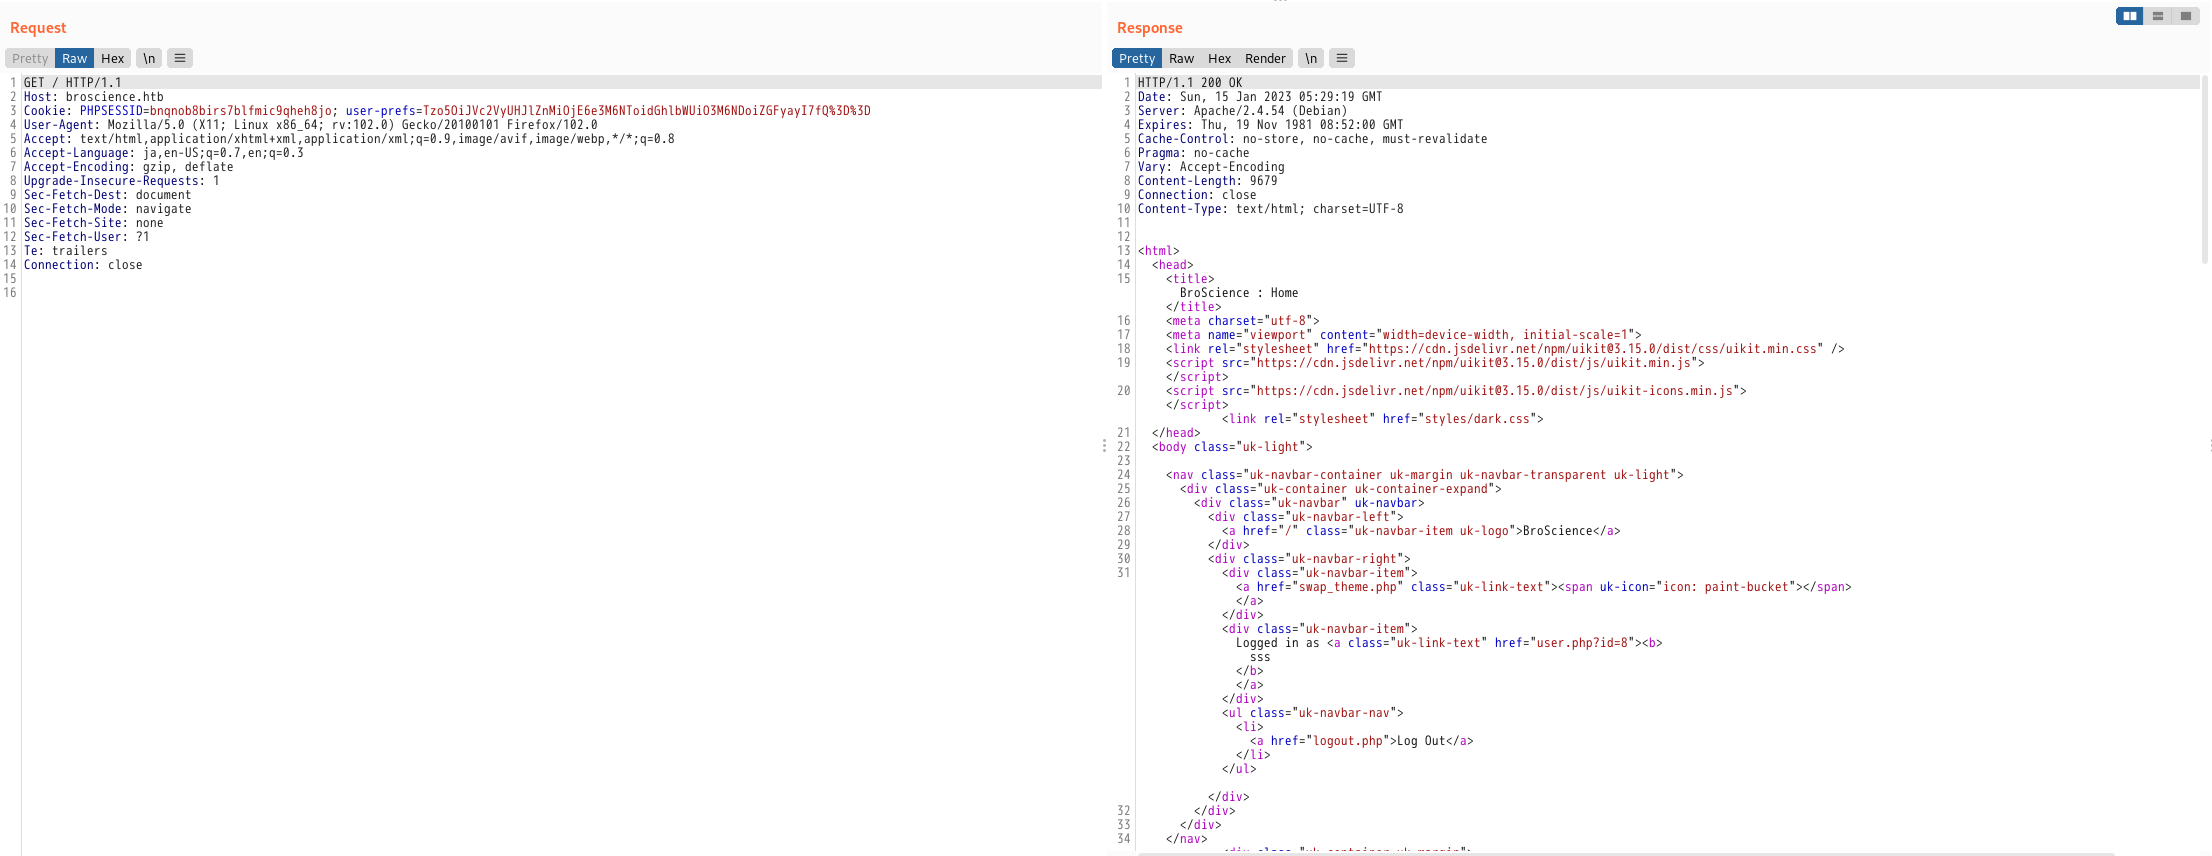
Task: Click the response Date header line
Action: 1260,97
